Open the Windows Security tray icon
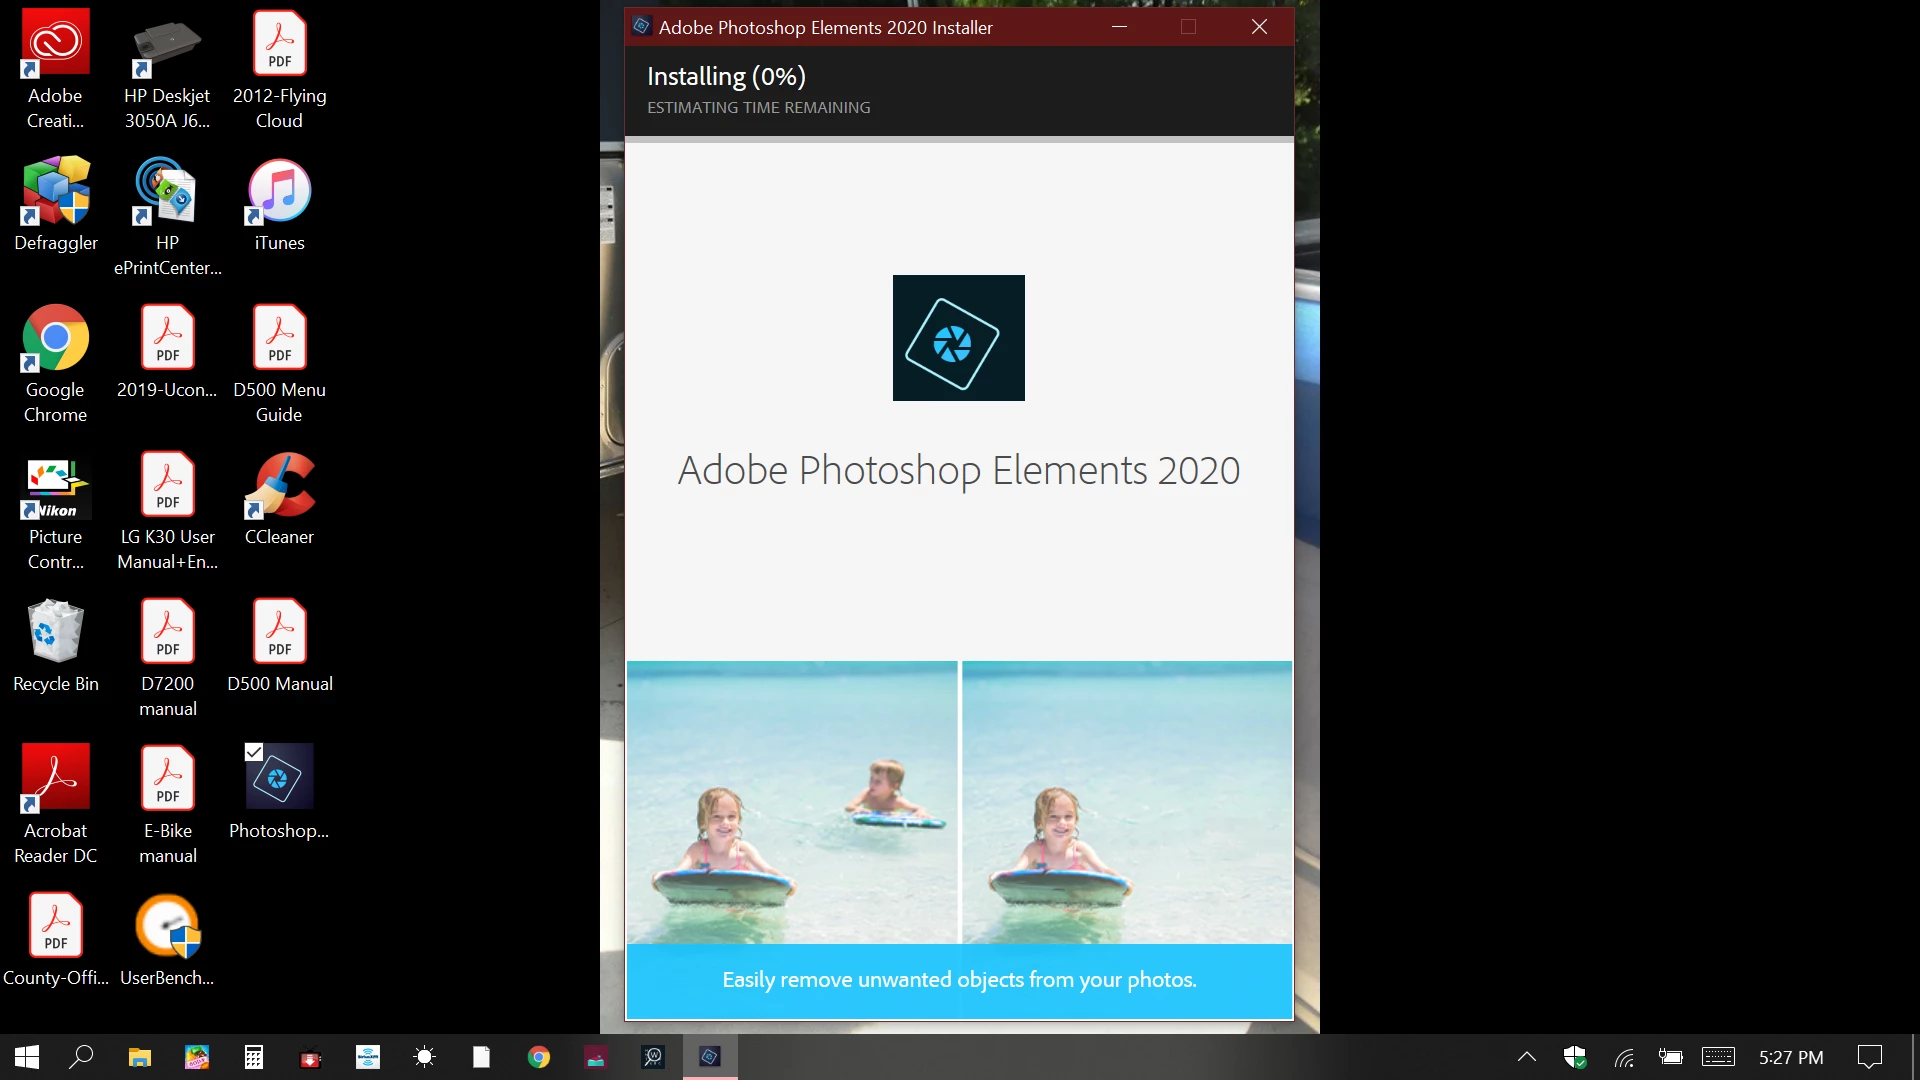1920x1080 pixels. click(x=1575, y=1057)
